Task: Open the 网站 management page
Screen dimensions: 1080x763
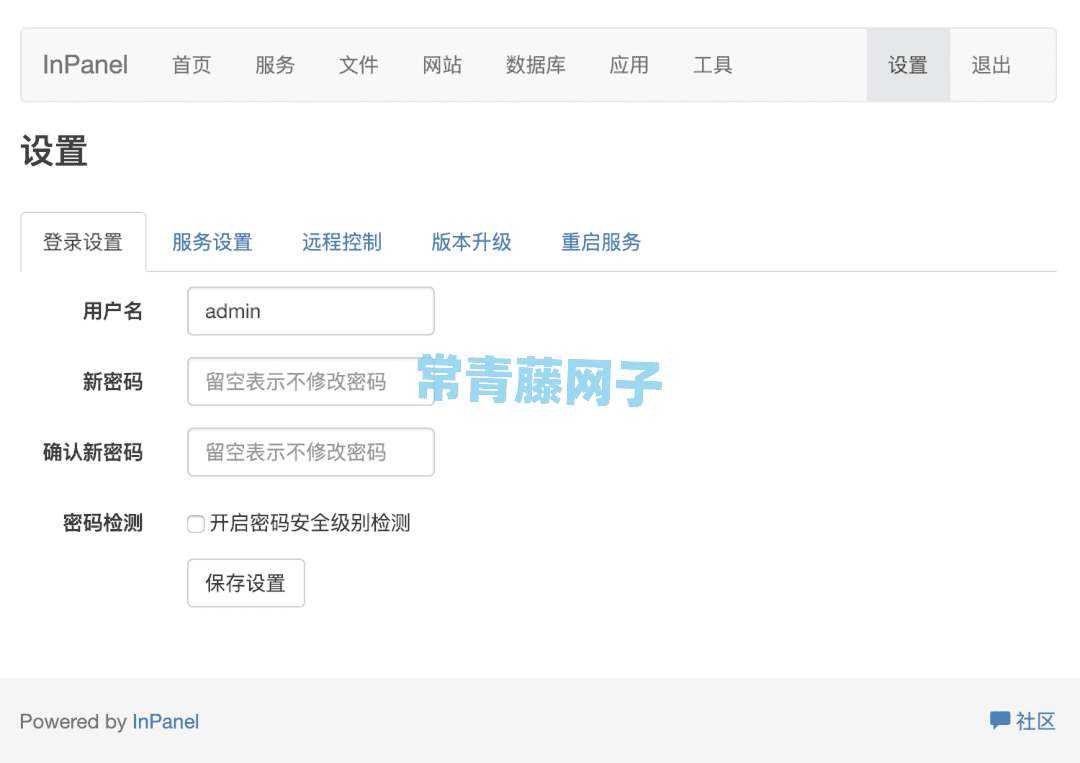Action: coord(443,64)
